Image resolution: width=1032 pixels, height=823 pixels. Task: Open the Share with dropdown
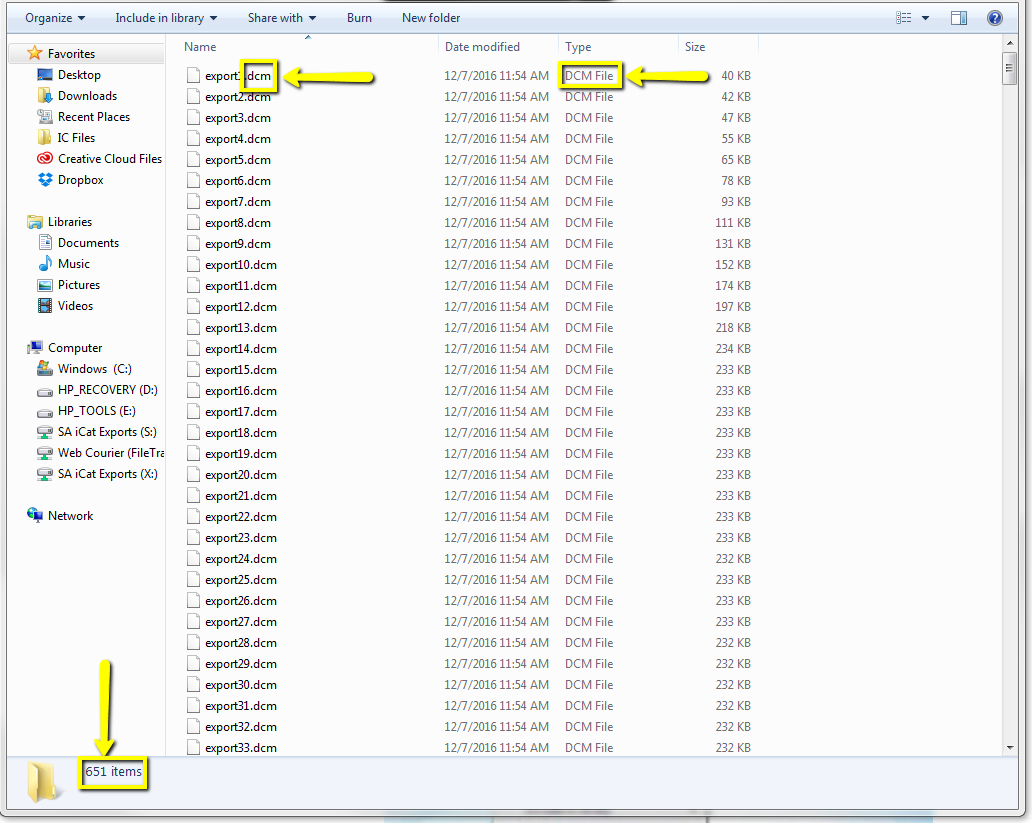[x=282, y=18]
